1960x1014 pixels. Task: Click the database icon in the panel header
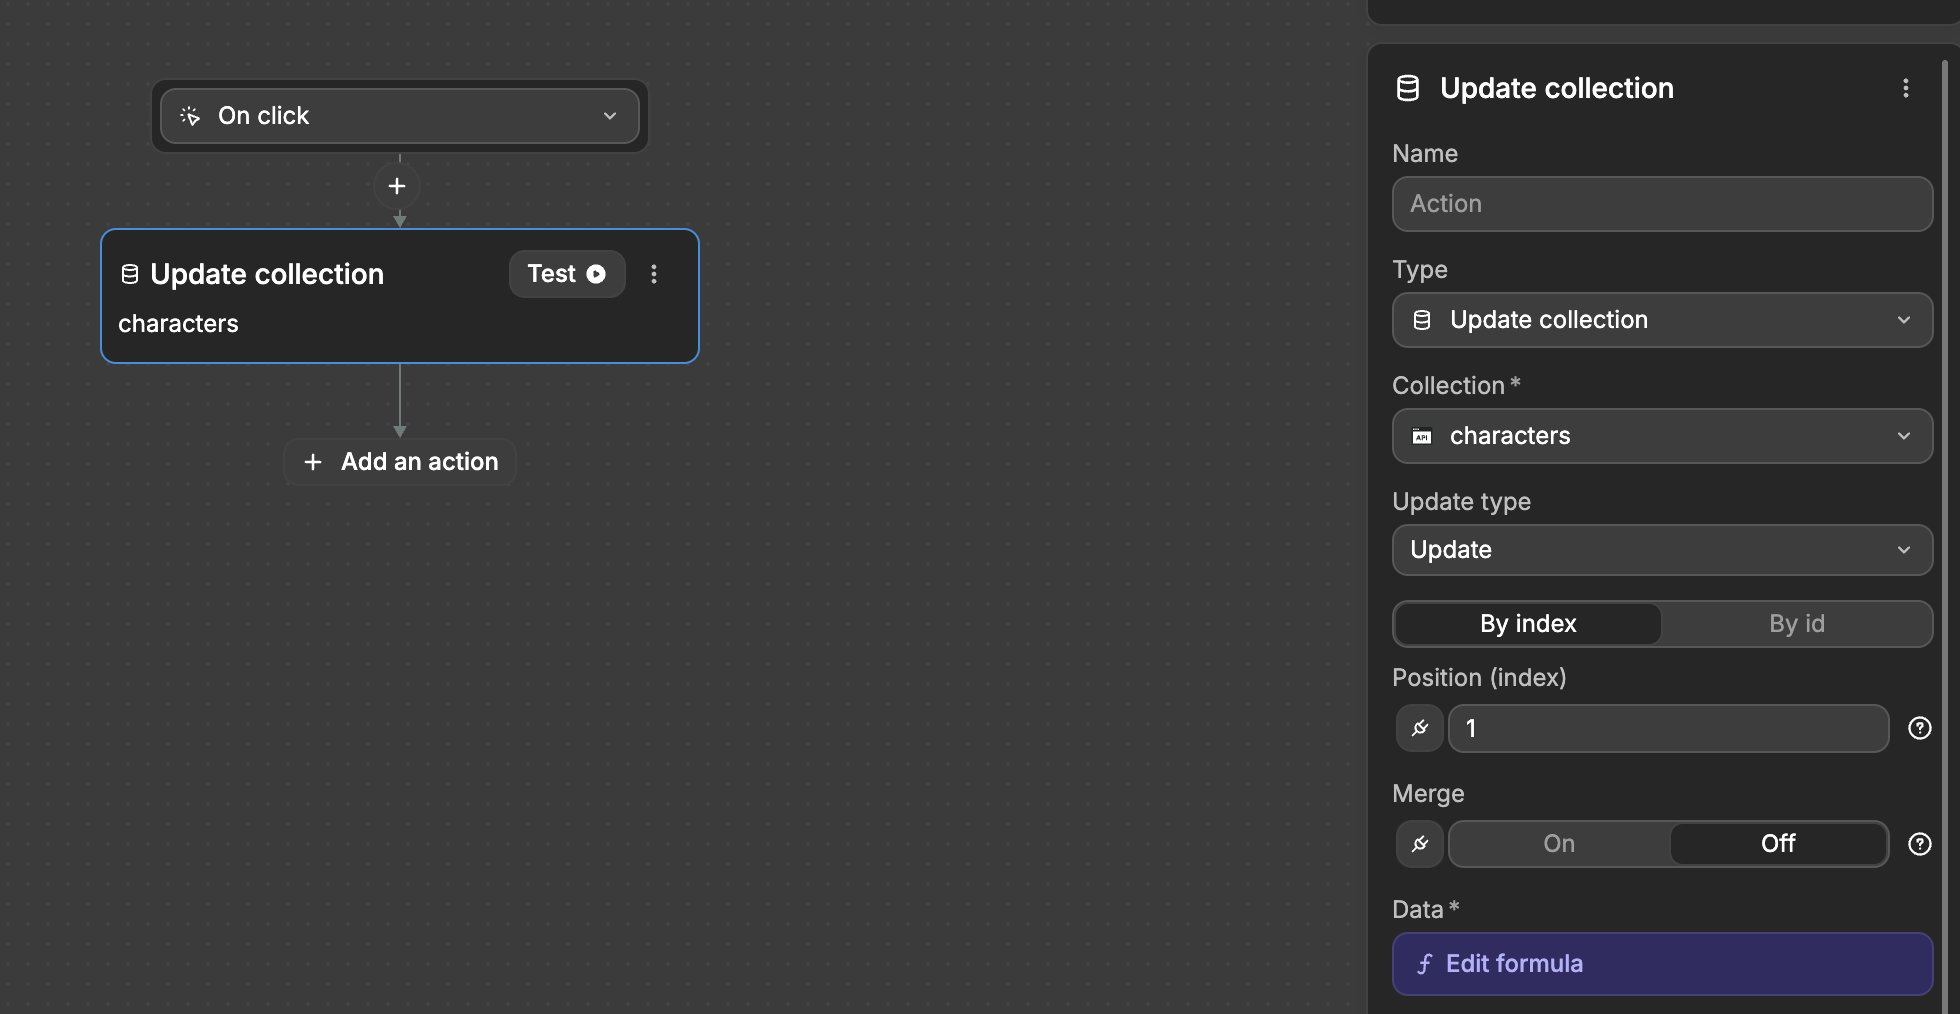pyautogui.click(x=1407, y=88)
